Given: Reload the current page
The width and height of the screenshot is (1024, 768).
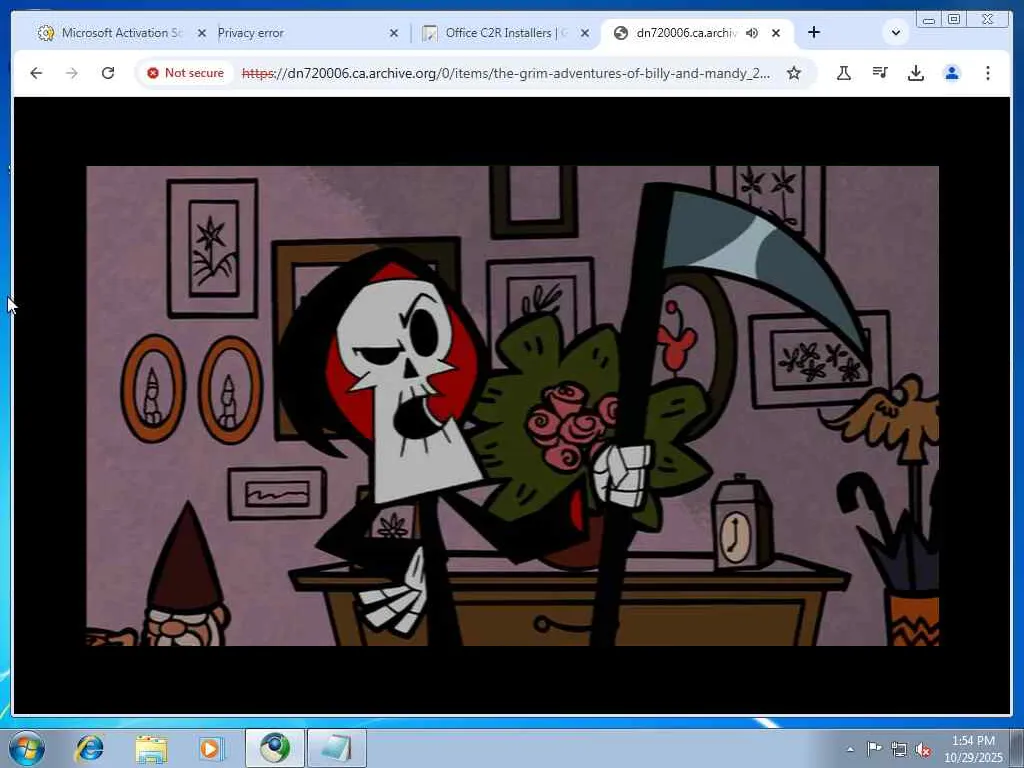Looking at the screenshot, I should point(108,73).
